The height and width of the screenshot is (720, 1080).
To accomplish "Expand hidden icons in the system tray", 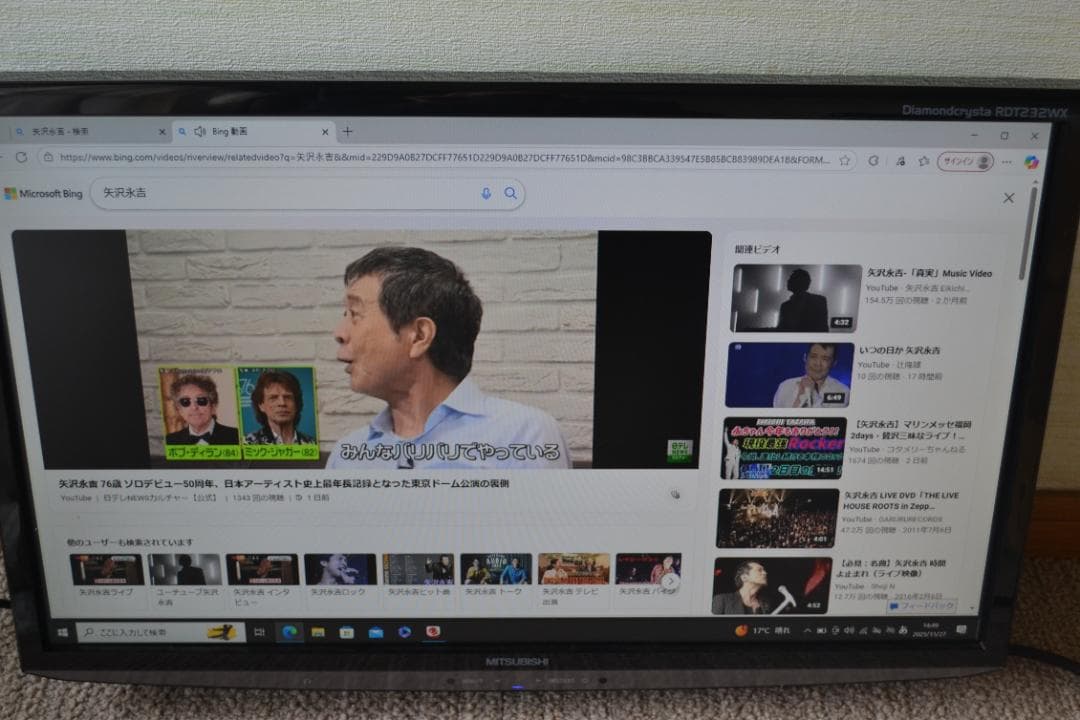I will [806, 630].
